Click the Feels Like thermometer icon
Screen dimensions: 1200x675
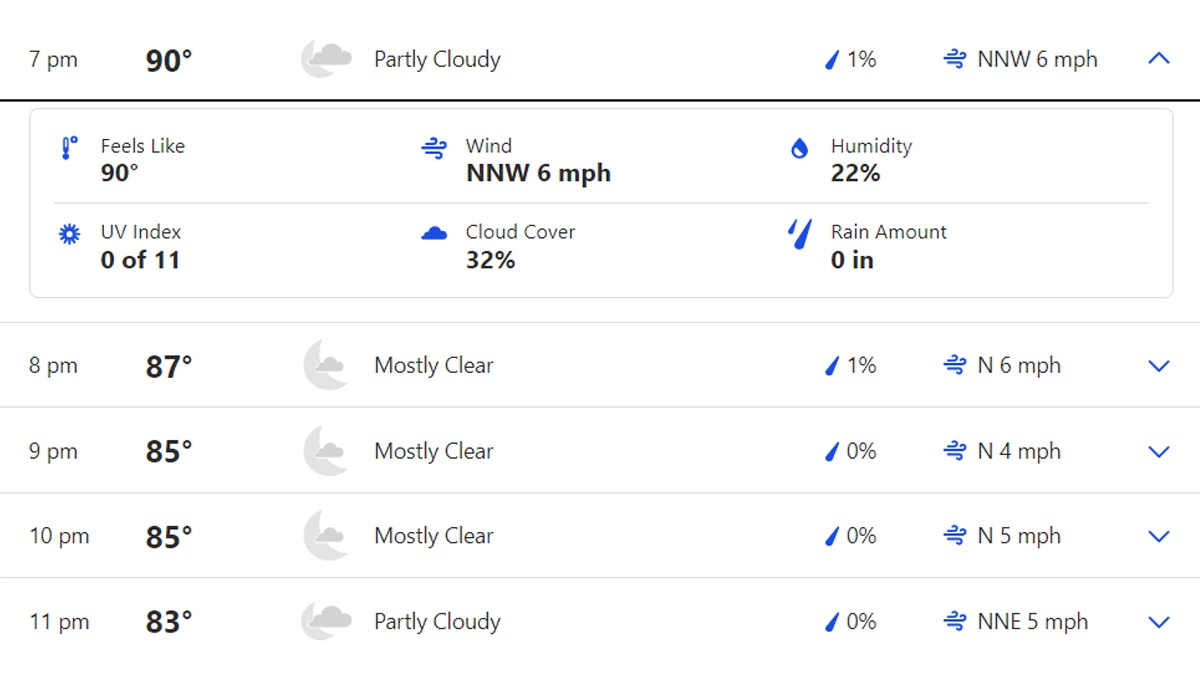[69, 149]
